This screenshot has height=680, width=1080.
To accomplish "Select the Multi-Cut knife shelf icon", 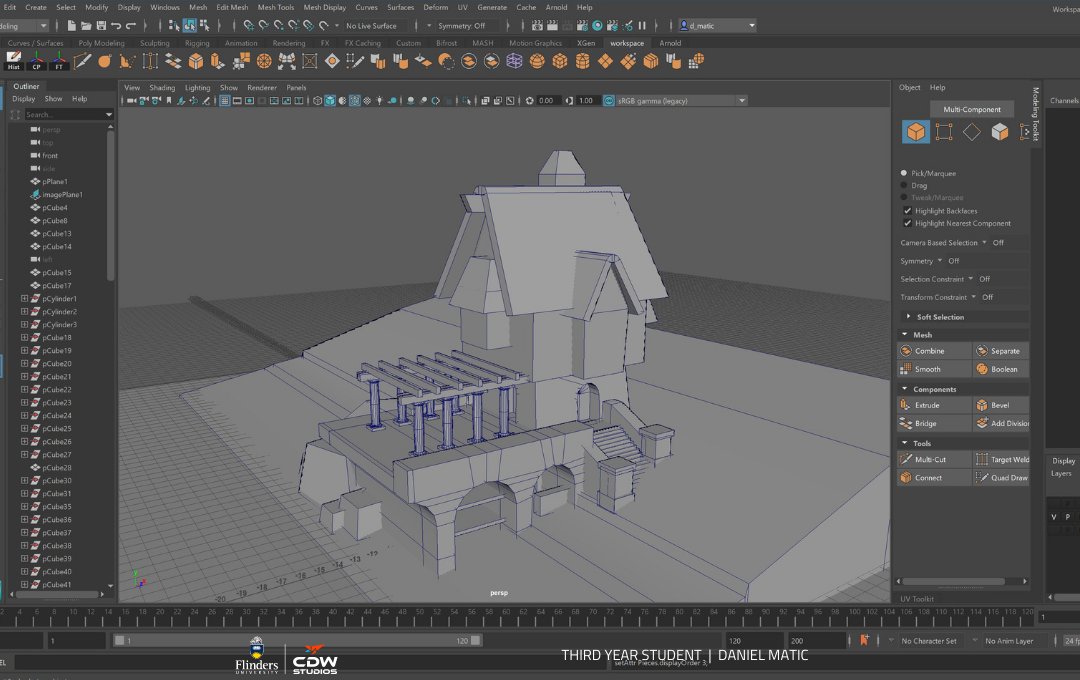I will (82, 61).
